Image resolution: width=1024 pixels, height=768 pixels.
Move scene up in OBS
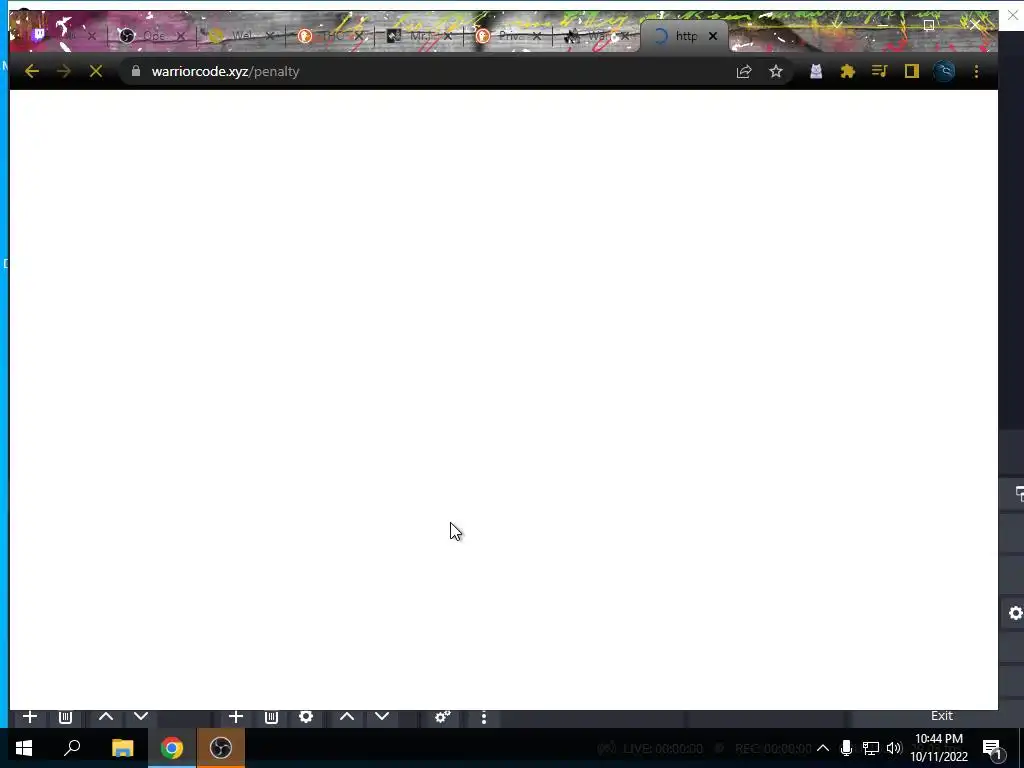[106, 717]
